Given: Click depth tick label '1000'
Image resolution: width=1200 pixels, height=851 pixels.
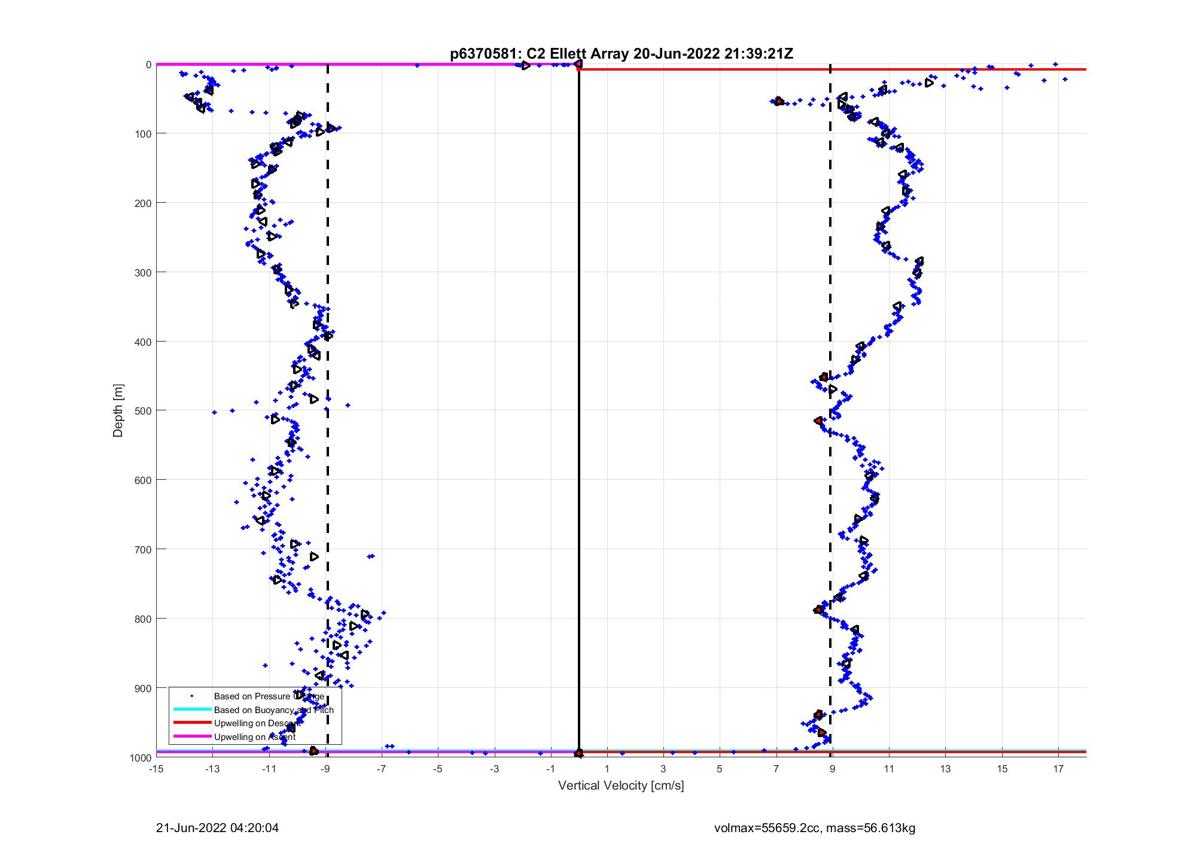Looking at the screenshot, I should 139,757.
